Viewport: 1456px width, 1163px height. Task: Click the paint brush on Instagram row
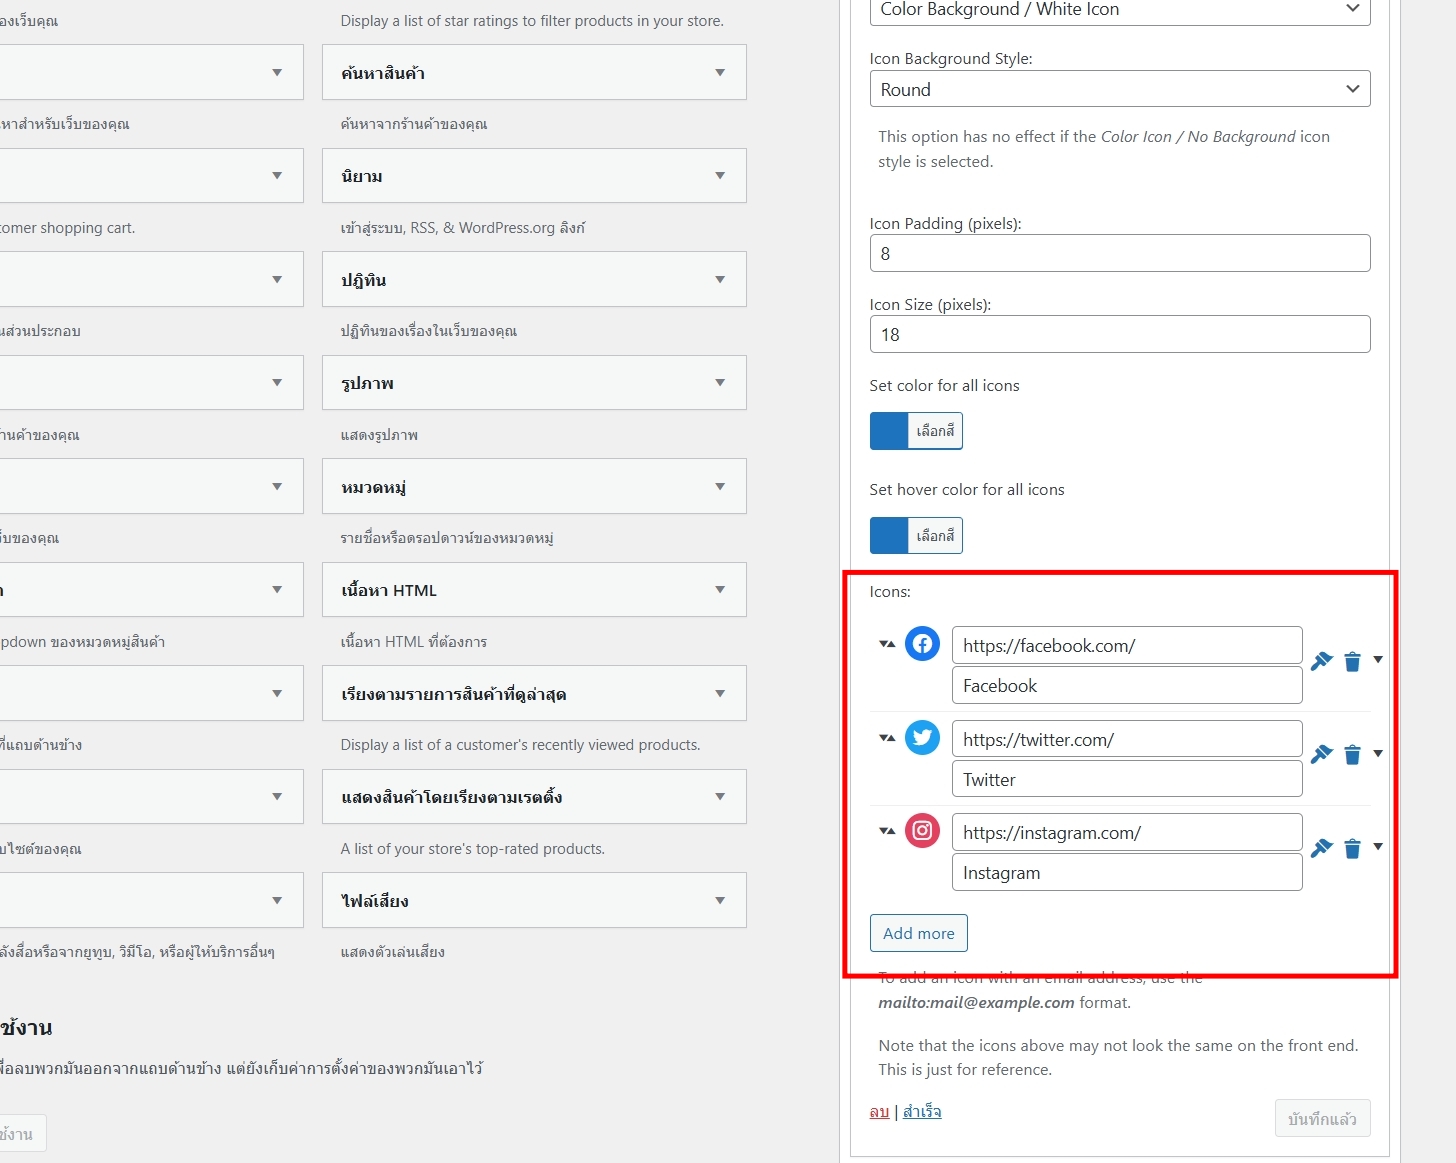pos(1321,849)
